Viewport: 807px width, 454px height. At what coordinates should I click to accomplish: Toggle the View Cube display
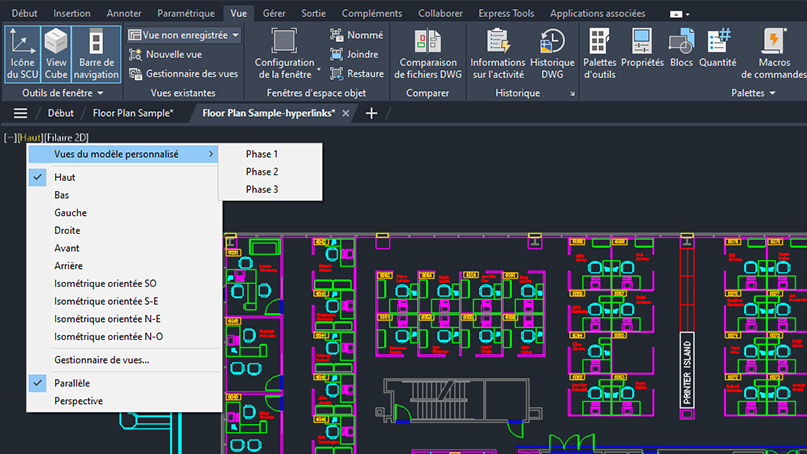56,54
